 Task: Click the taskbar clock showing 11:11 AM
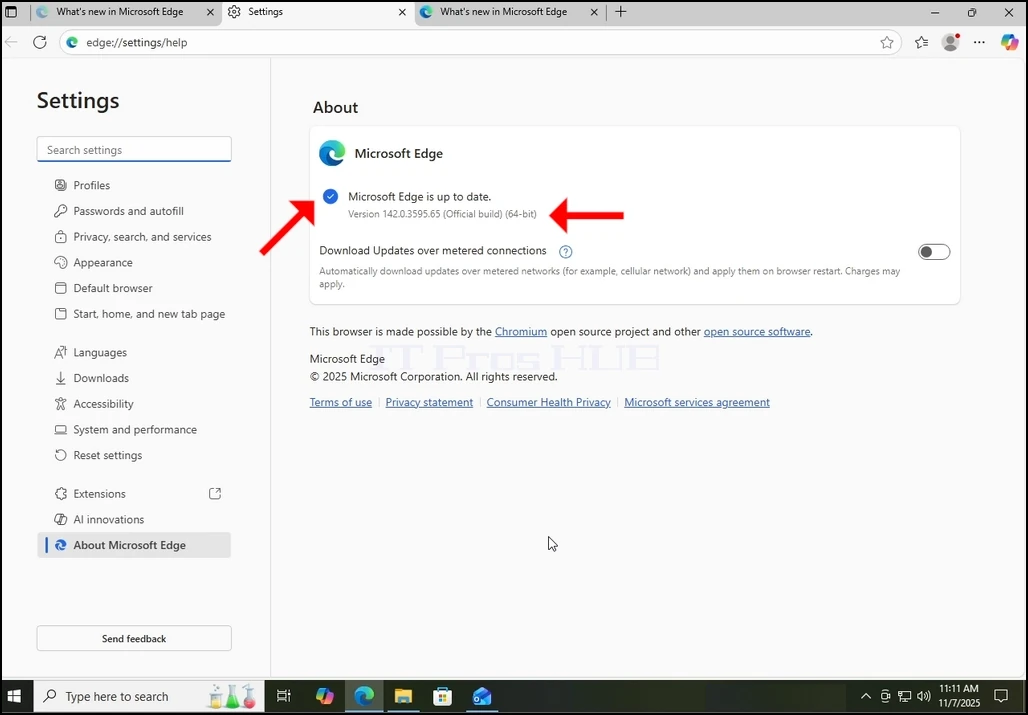[x=959, y=696]
